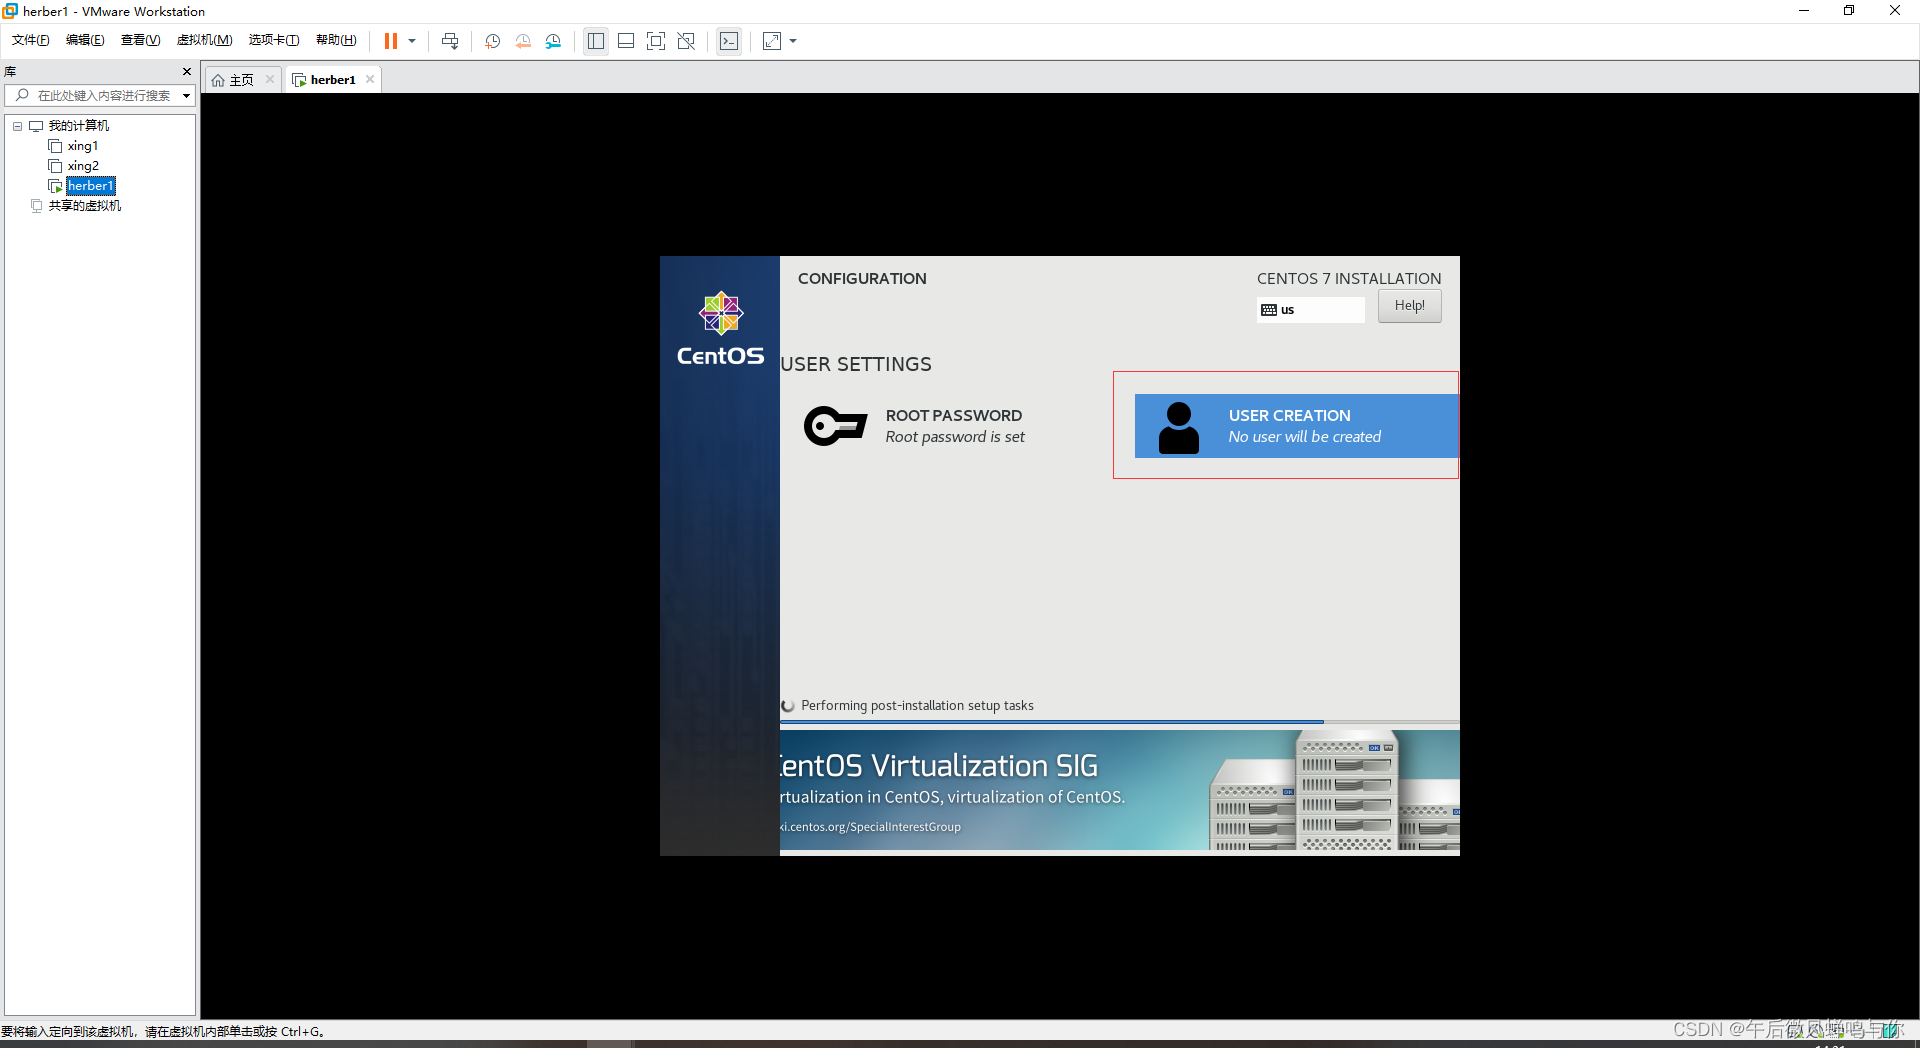Open the 虚拟机(M) menu
The image size is (1920, 1048).
pos(204,40)
